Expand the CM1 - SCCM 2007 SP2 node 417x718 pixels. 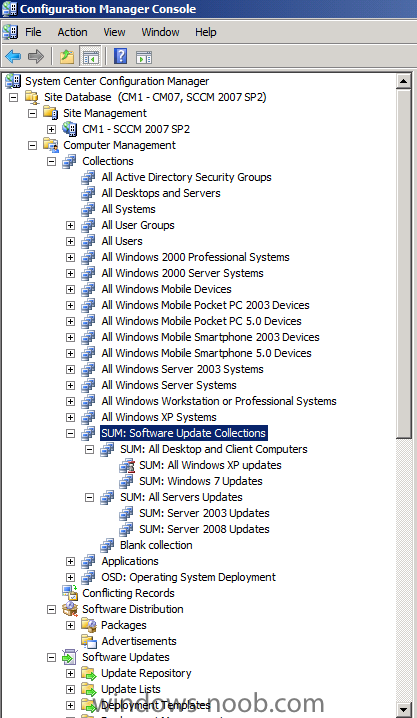tap(51, 129)
